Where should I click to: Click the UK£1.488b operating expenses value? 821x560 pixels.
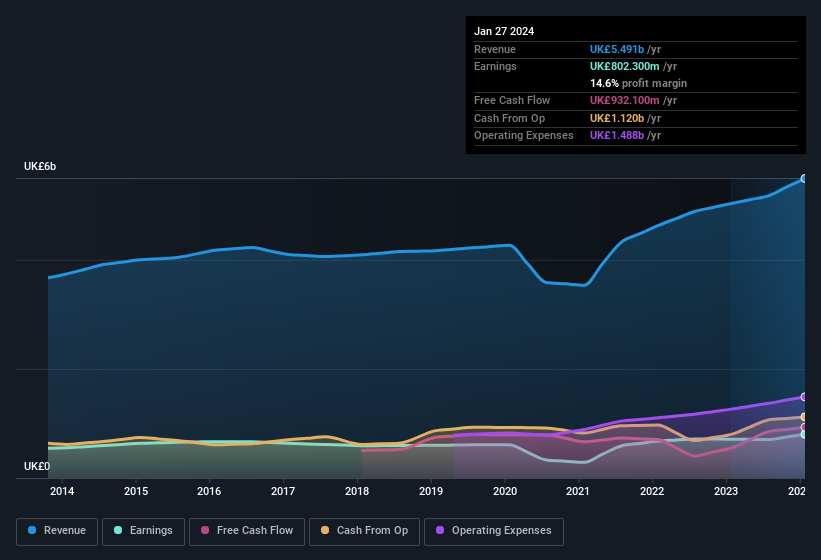coord(617,135)
